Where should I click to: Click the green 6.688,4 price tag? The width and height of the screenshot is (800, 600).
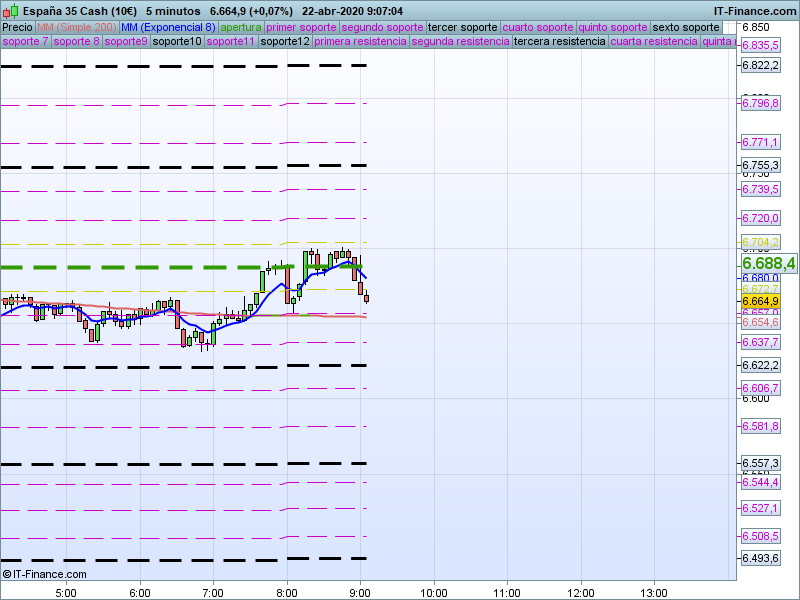pos(768,263)
